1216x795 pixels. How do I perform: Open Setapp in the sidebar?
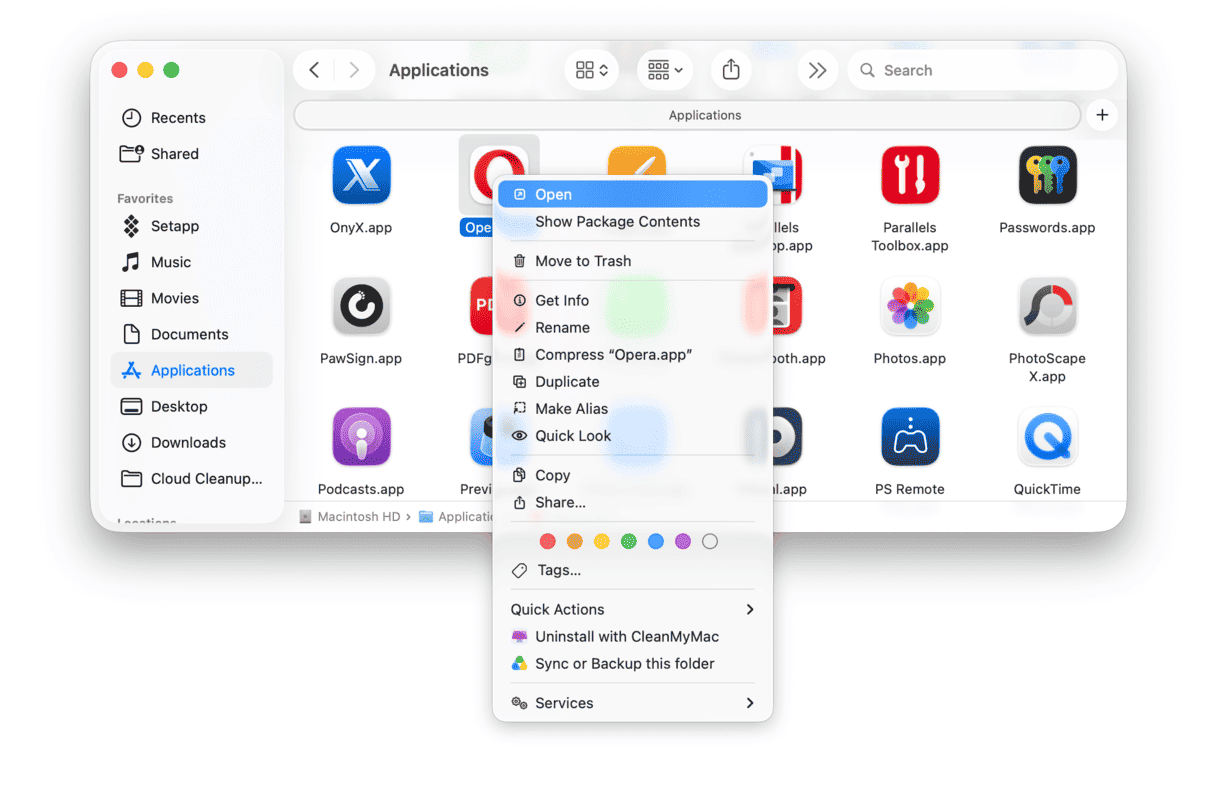click(191, 226)
